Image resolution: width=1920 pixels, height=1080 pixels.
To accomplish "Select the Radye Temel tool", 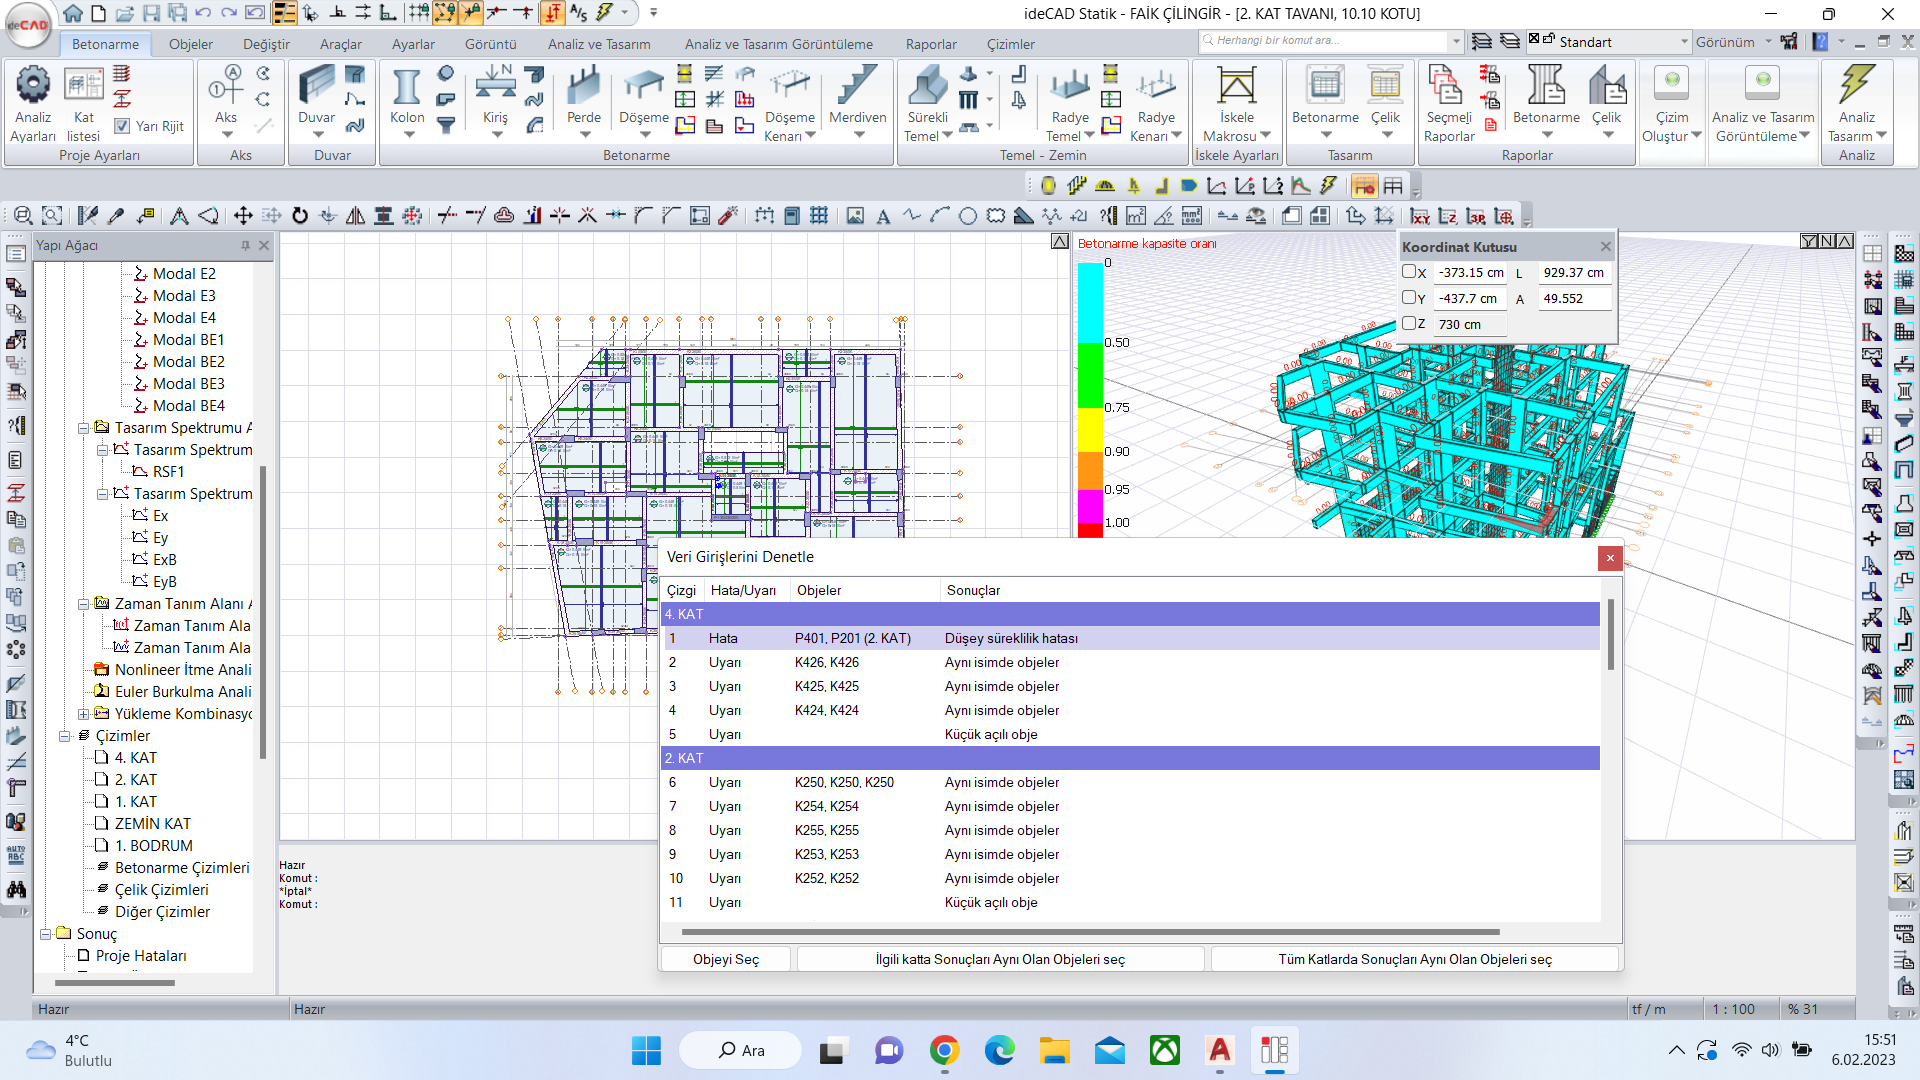I will pyautogui.click(x=1070, y=85).
